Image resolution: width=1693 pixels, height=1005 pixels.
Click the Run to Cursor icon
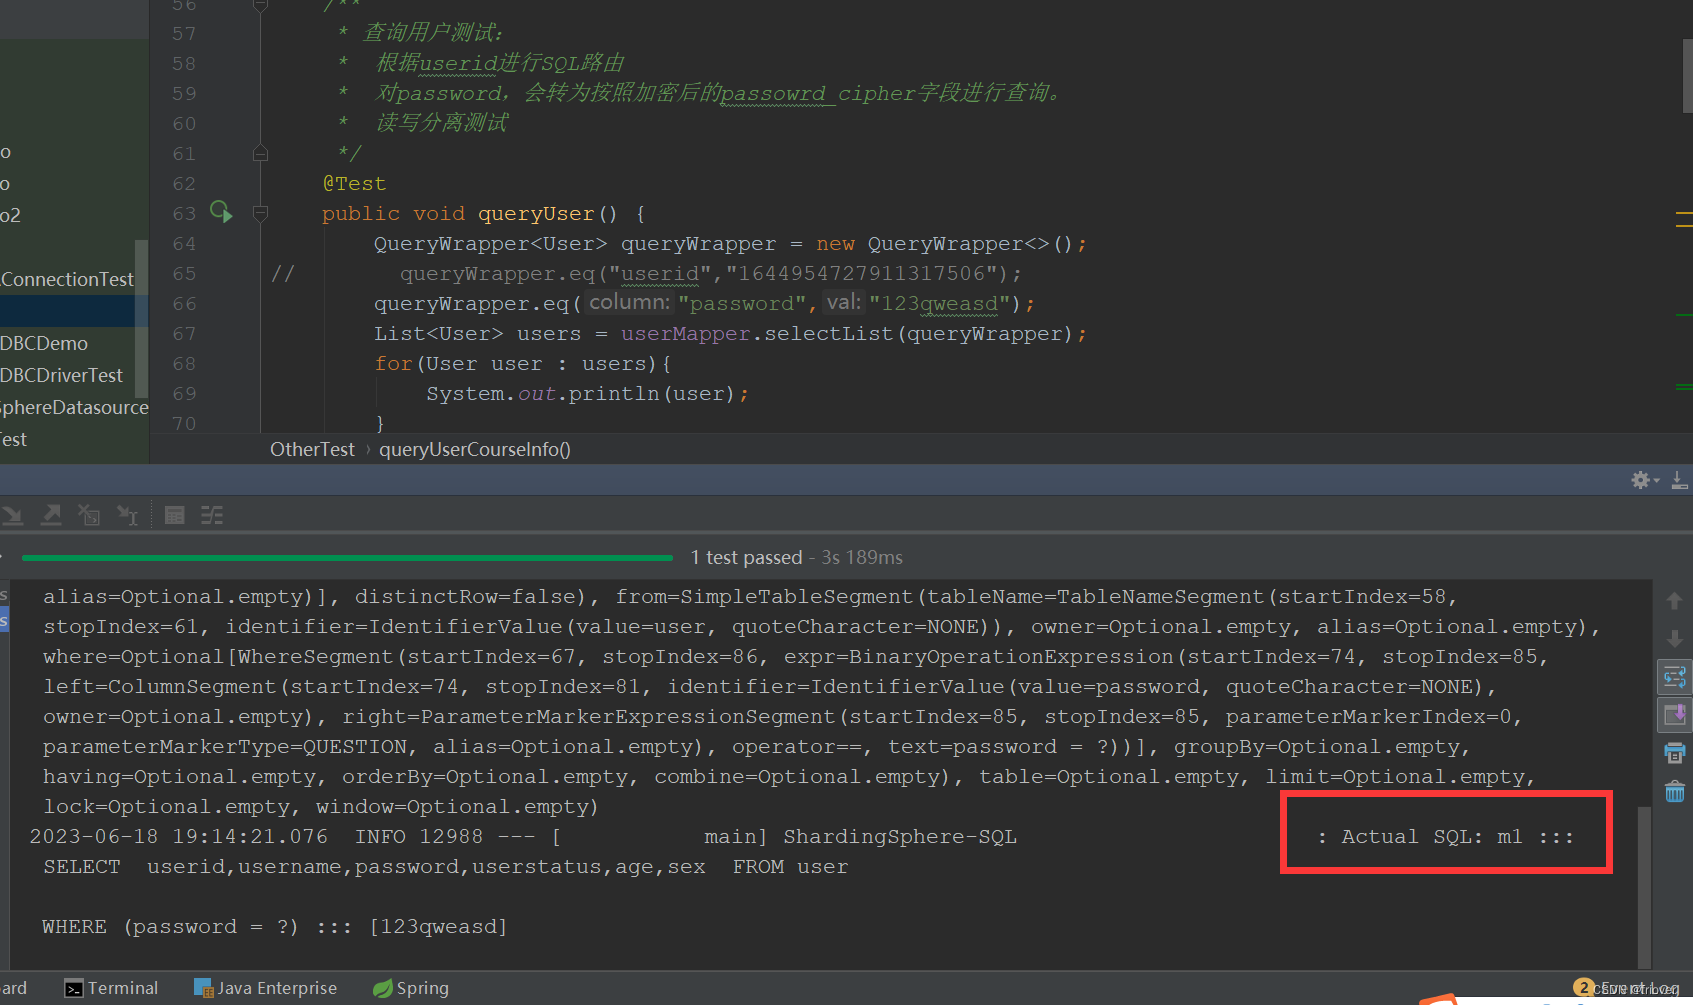[127, 515]
